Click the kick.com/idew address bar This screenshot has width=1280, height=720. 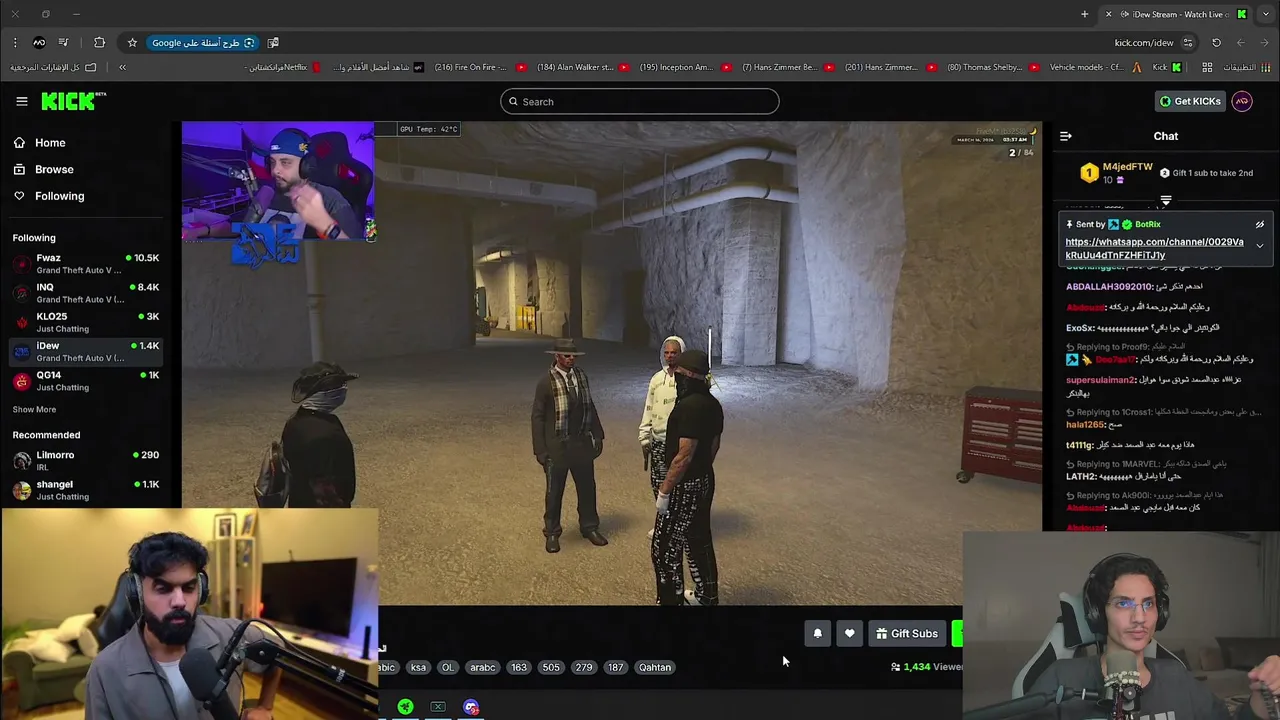(1144, 43)
